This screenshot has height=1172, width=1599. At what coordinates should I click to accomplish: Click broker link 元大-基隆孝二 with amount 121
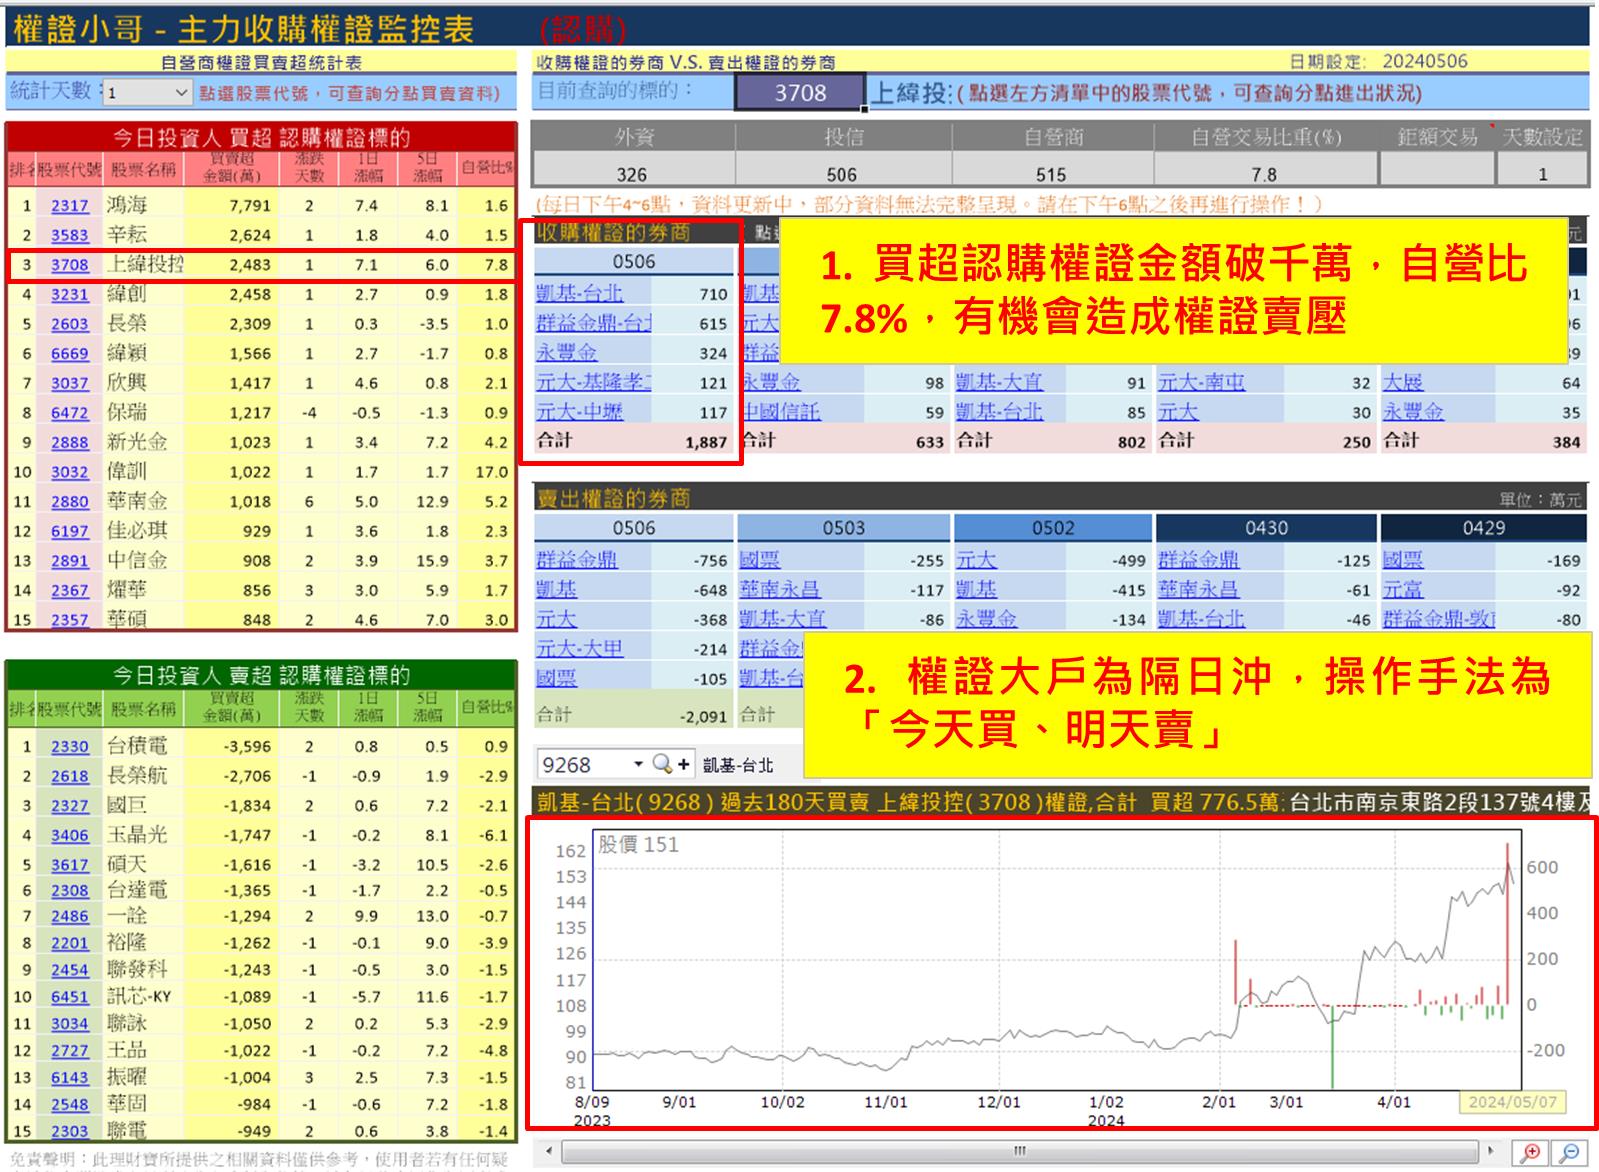pos(594,382)
